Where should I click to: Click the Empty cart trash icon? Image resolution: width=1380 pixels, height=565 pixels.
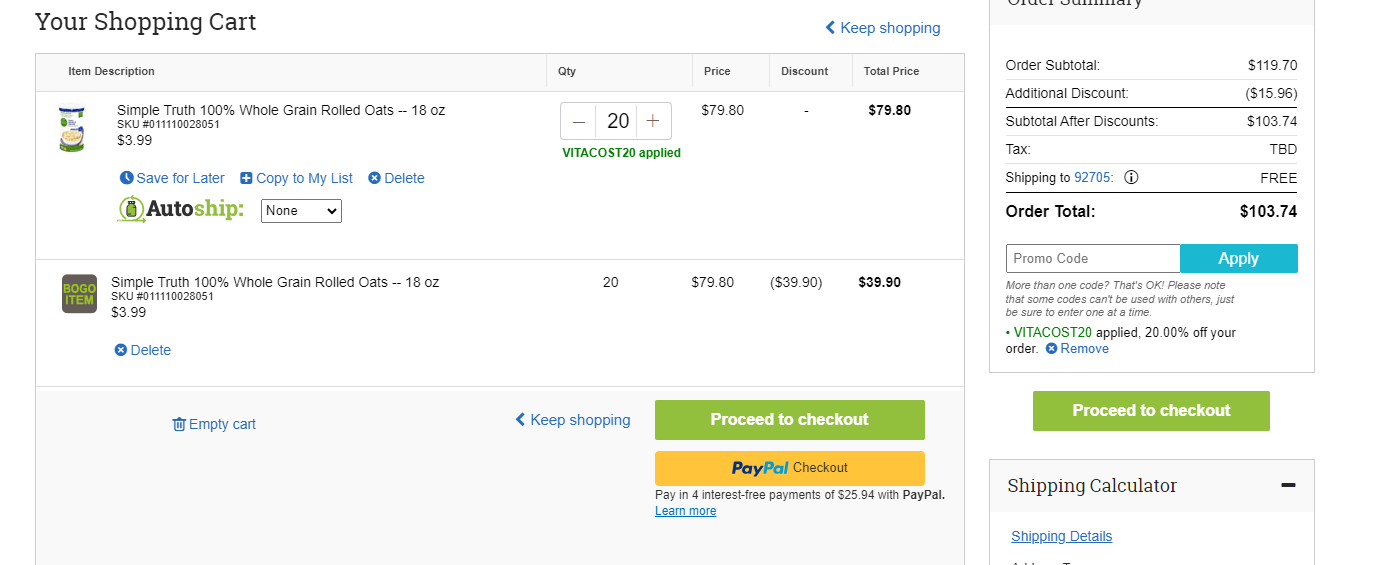[179, 424]
